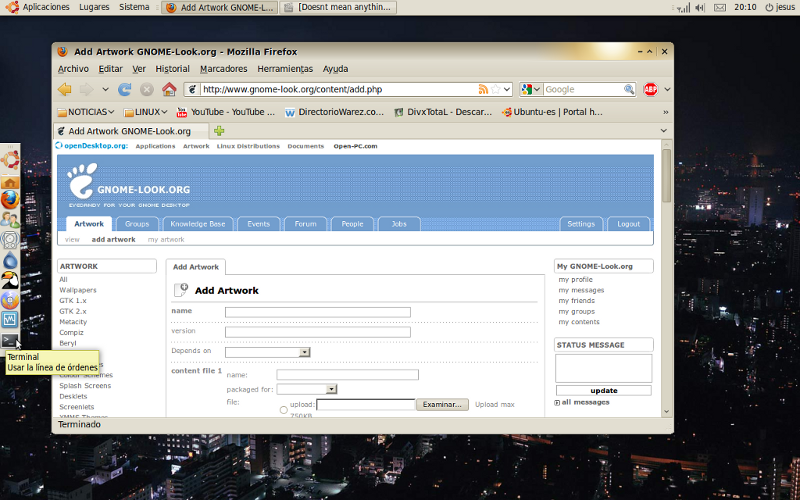Image resolution: width=800 pixels, height=500 pixels.
Task: Open the my messages link
Action: click(x=581, y=290)
